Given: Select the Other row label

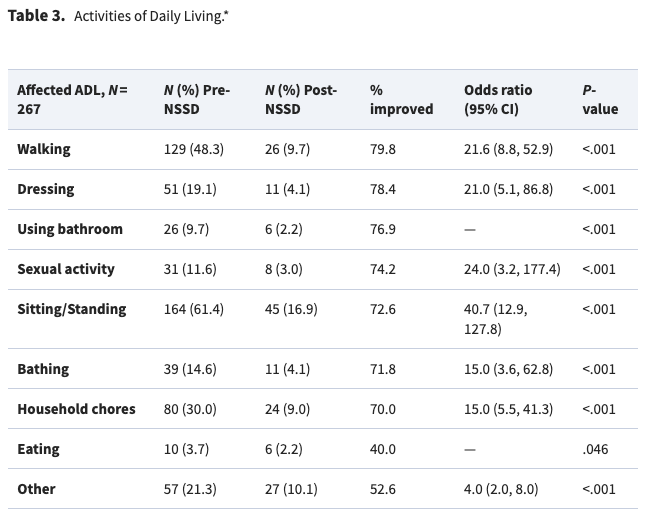Looking at the screenshot, I should pos(36,489).
